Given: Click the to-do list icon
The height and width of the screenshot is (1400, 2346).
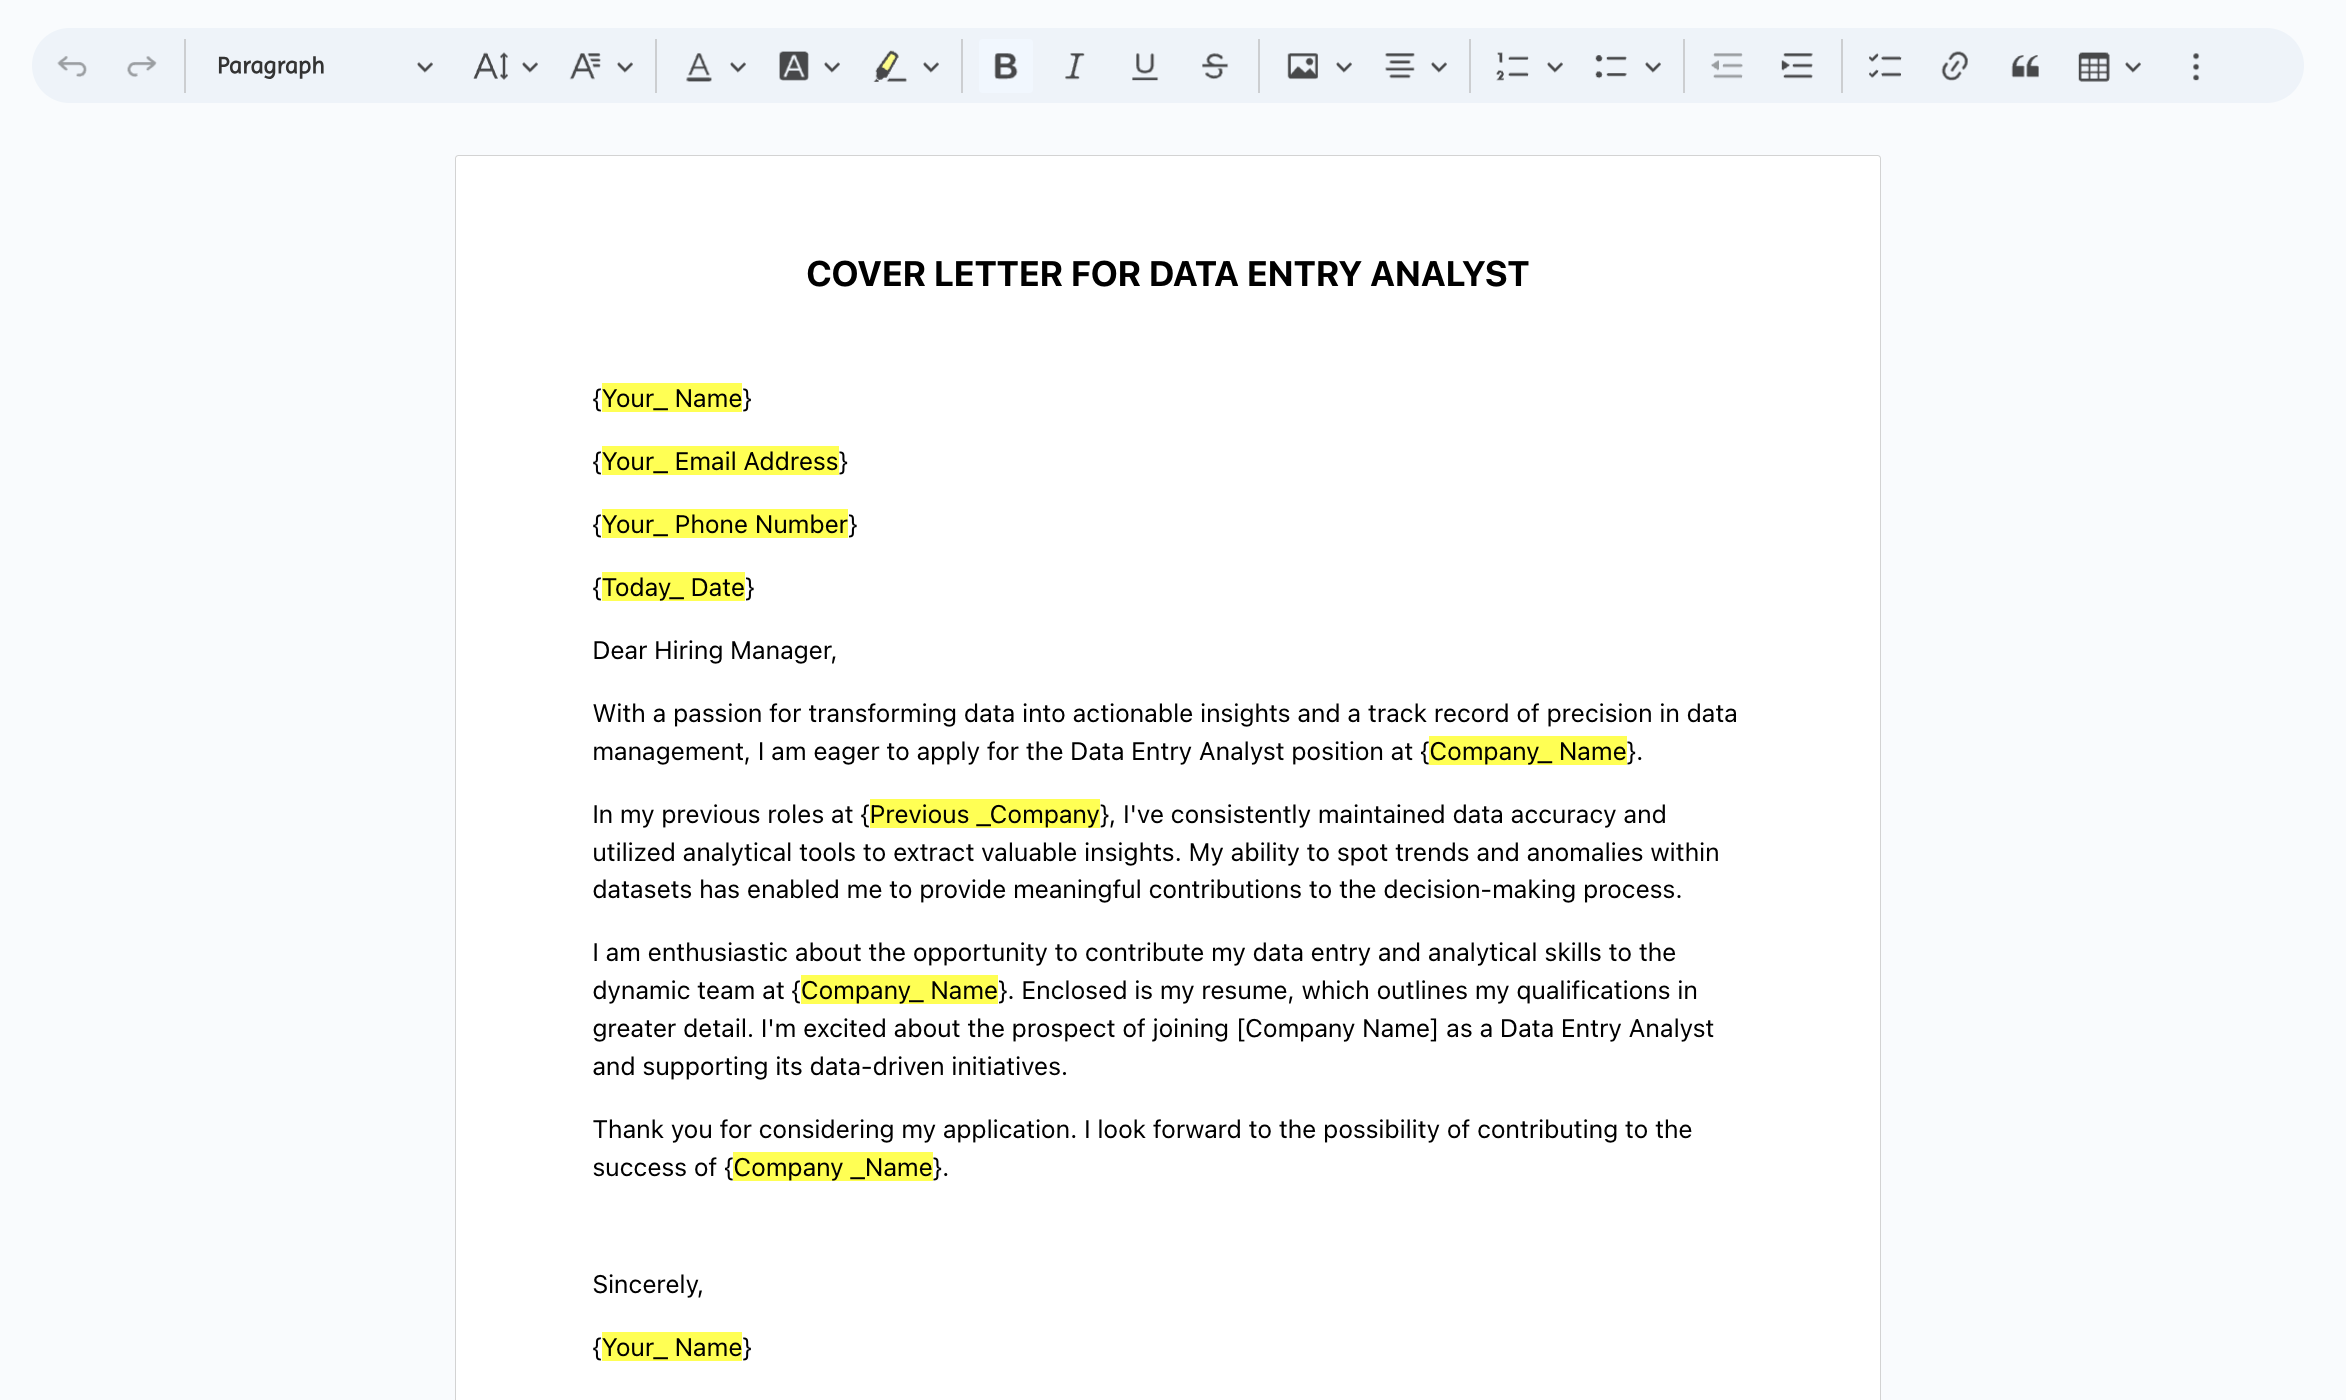Looking at the screenshot, I should pos(1884,66).
